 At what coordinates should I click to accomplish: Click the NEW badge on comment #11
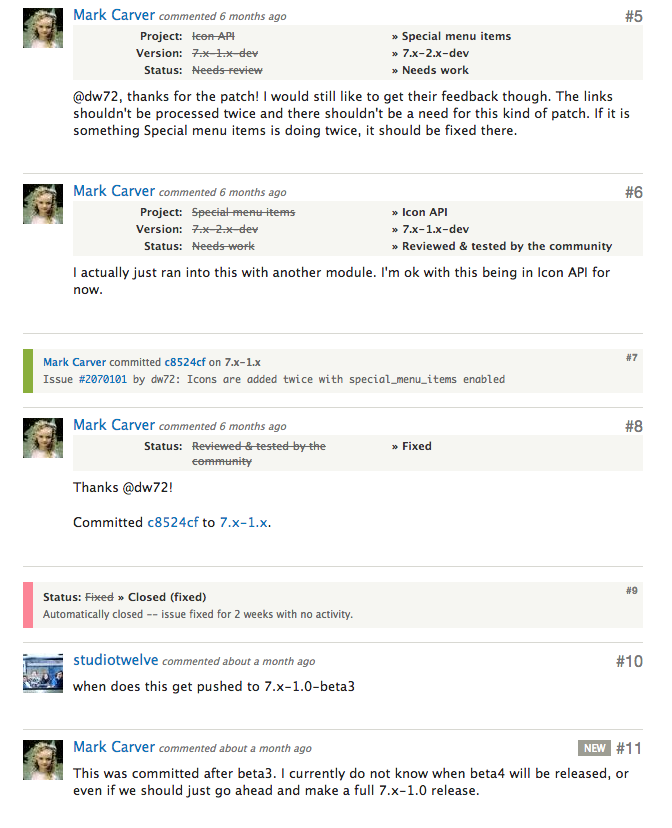594,748
